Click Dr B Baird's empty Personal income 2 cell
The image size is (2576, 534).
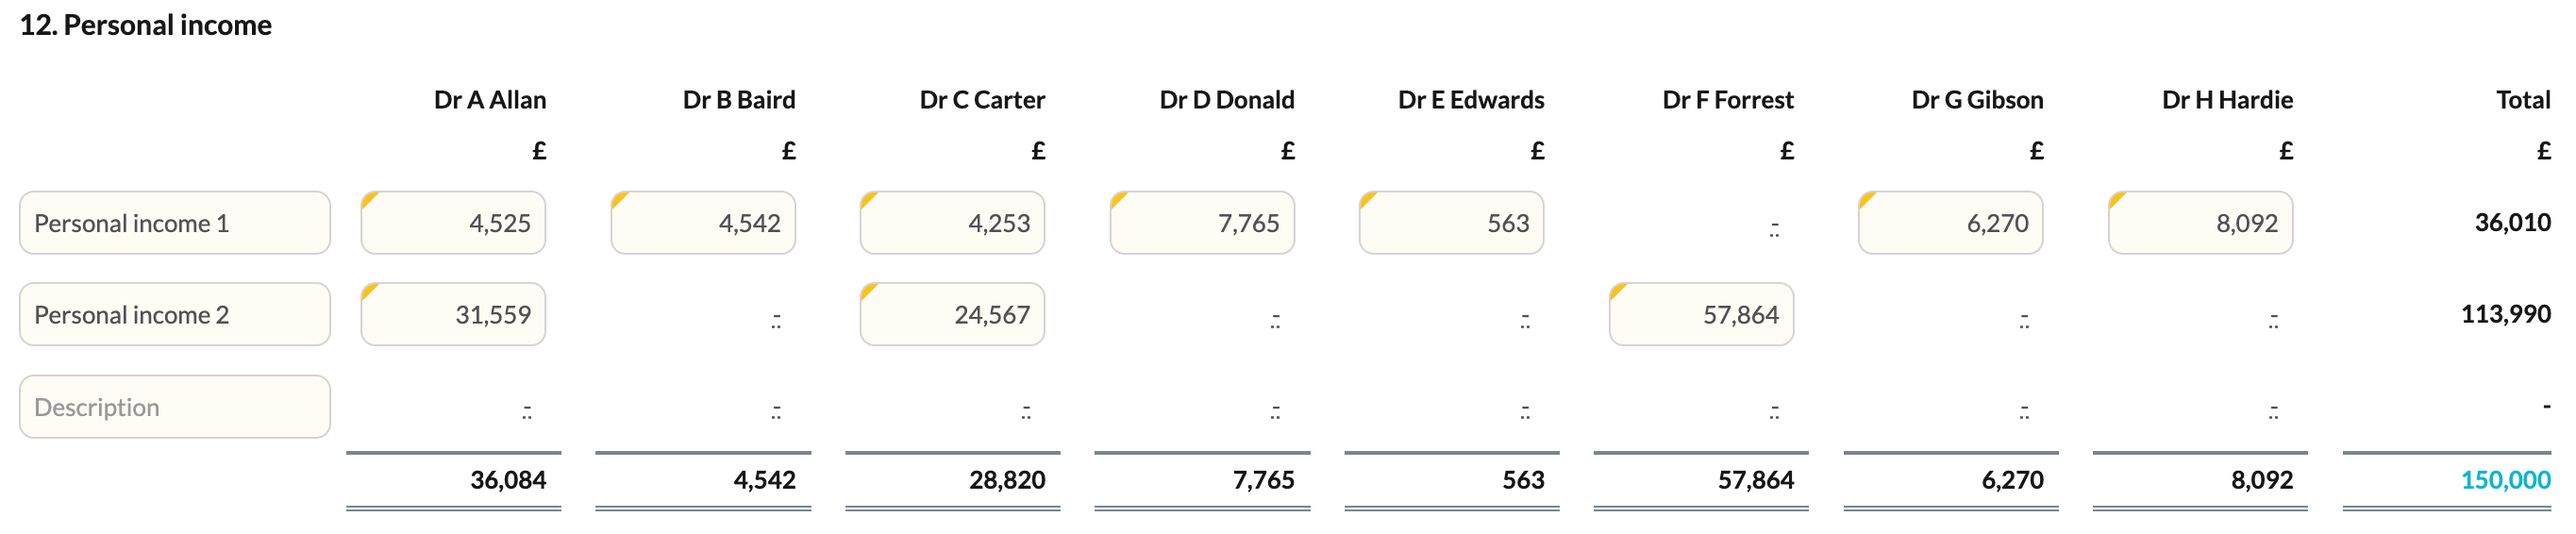pos(703,315)
